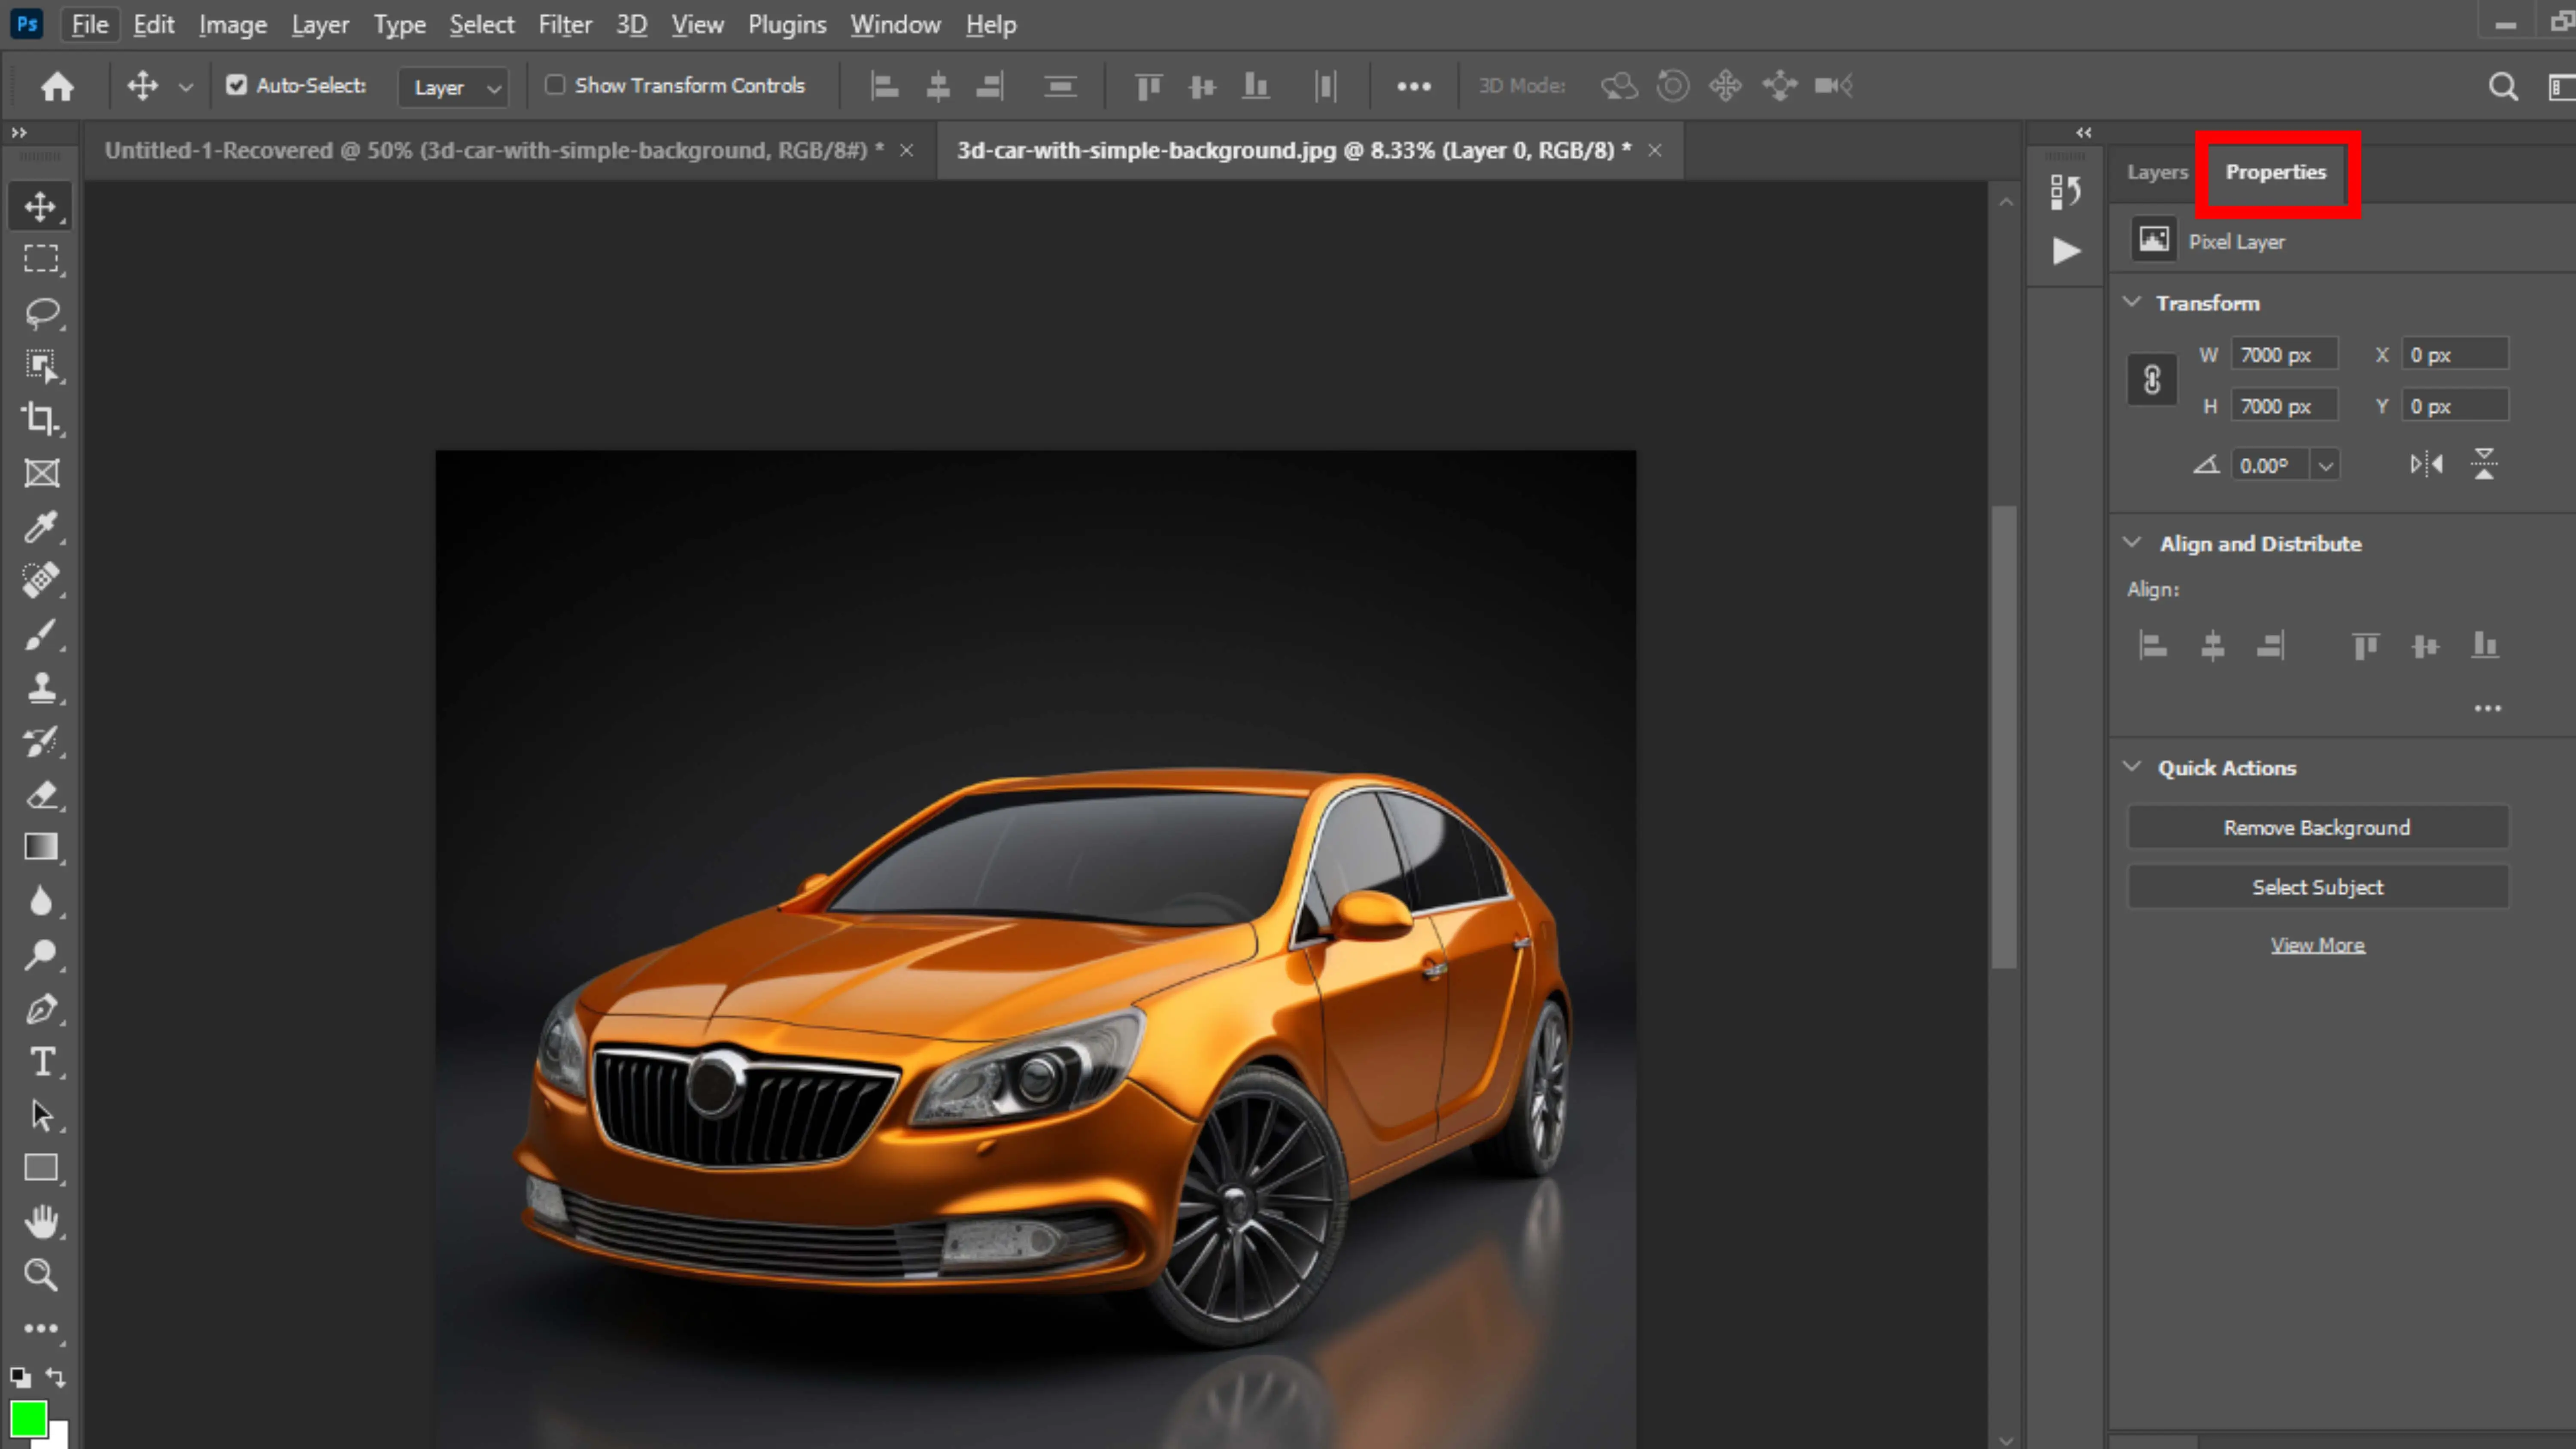The width and height of the screenshot is (2576, 1449).
Task: Click the canvas vertical scrollbar thumb
Action: click(x=2004, y=737)
